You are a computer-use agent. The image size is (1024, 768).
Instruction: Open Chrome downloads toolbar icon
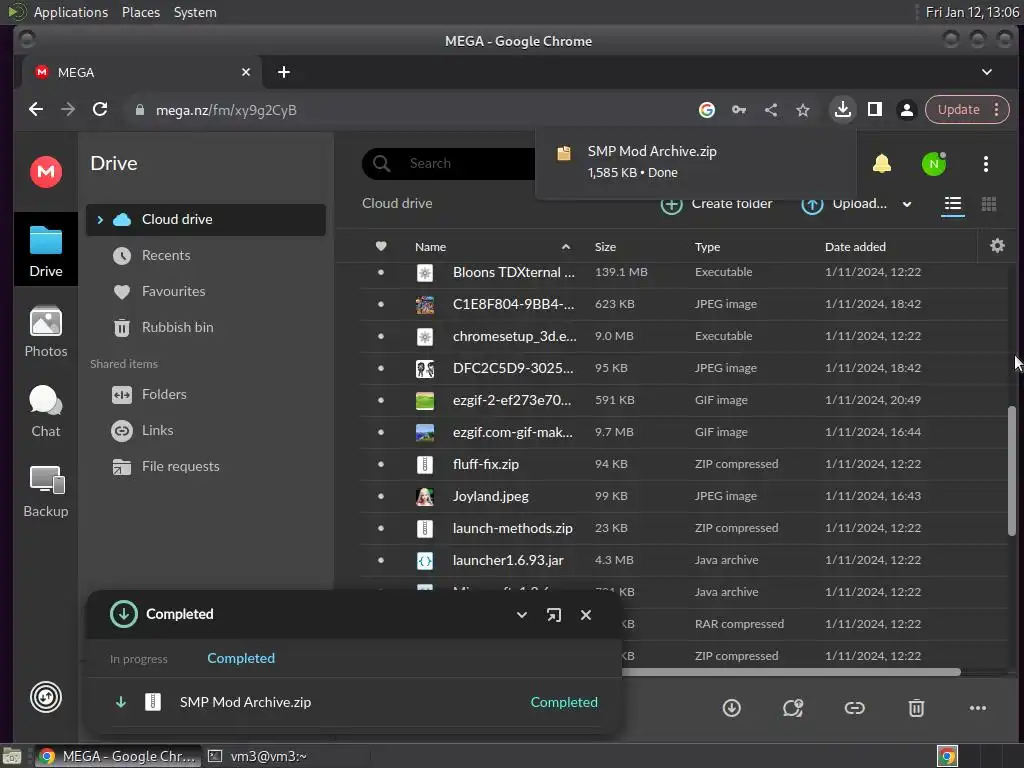[x=842, y=110]
